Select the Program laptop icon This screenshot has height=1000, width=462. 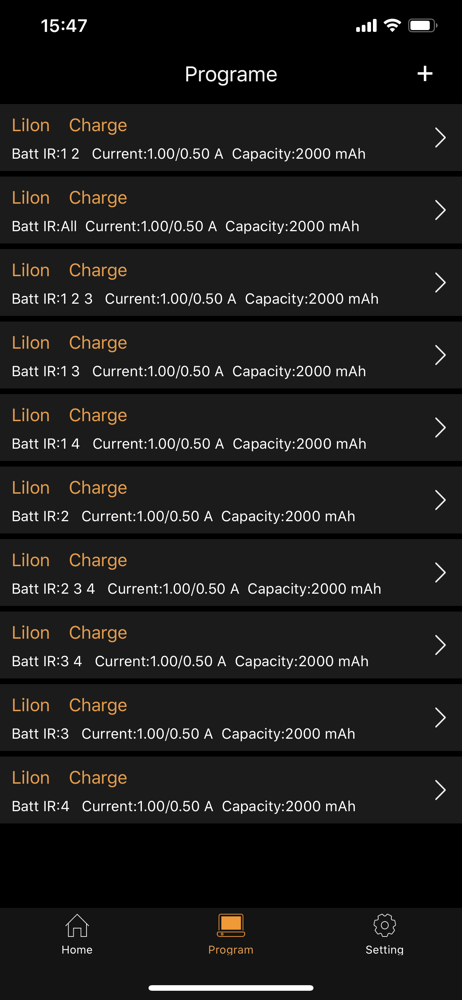[230, 925]
